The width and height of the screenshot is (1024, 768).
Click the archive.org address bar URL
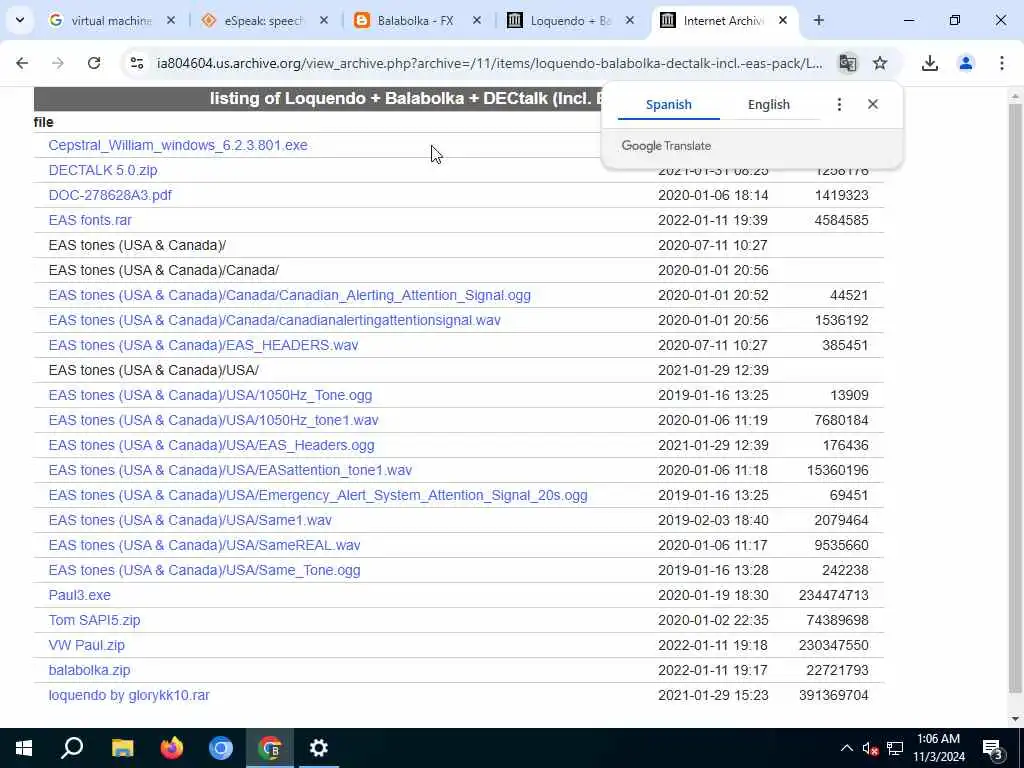click(489, 63)
